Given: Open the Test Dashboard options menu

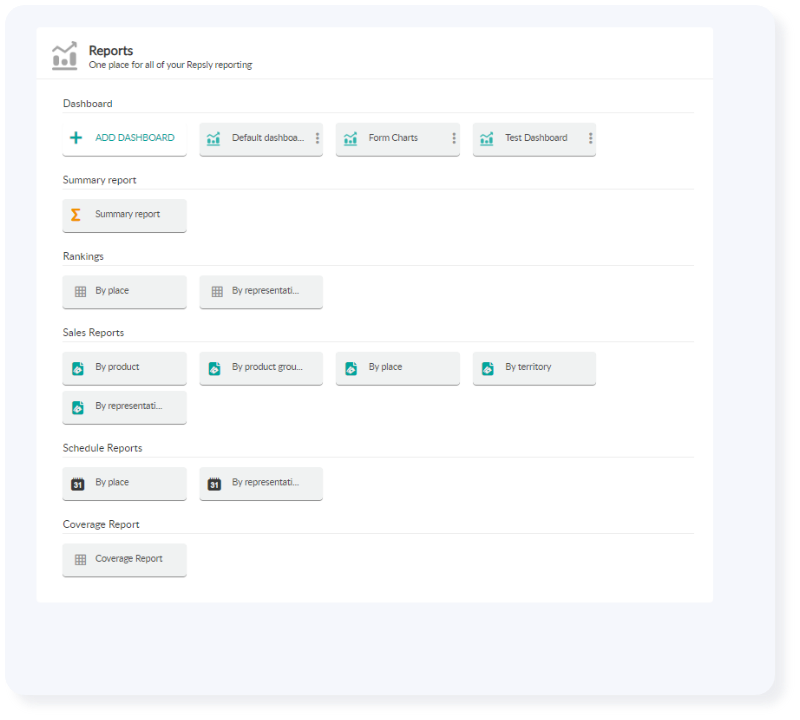Looking at the screenshot, I should coord(590,139).
